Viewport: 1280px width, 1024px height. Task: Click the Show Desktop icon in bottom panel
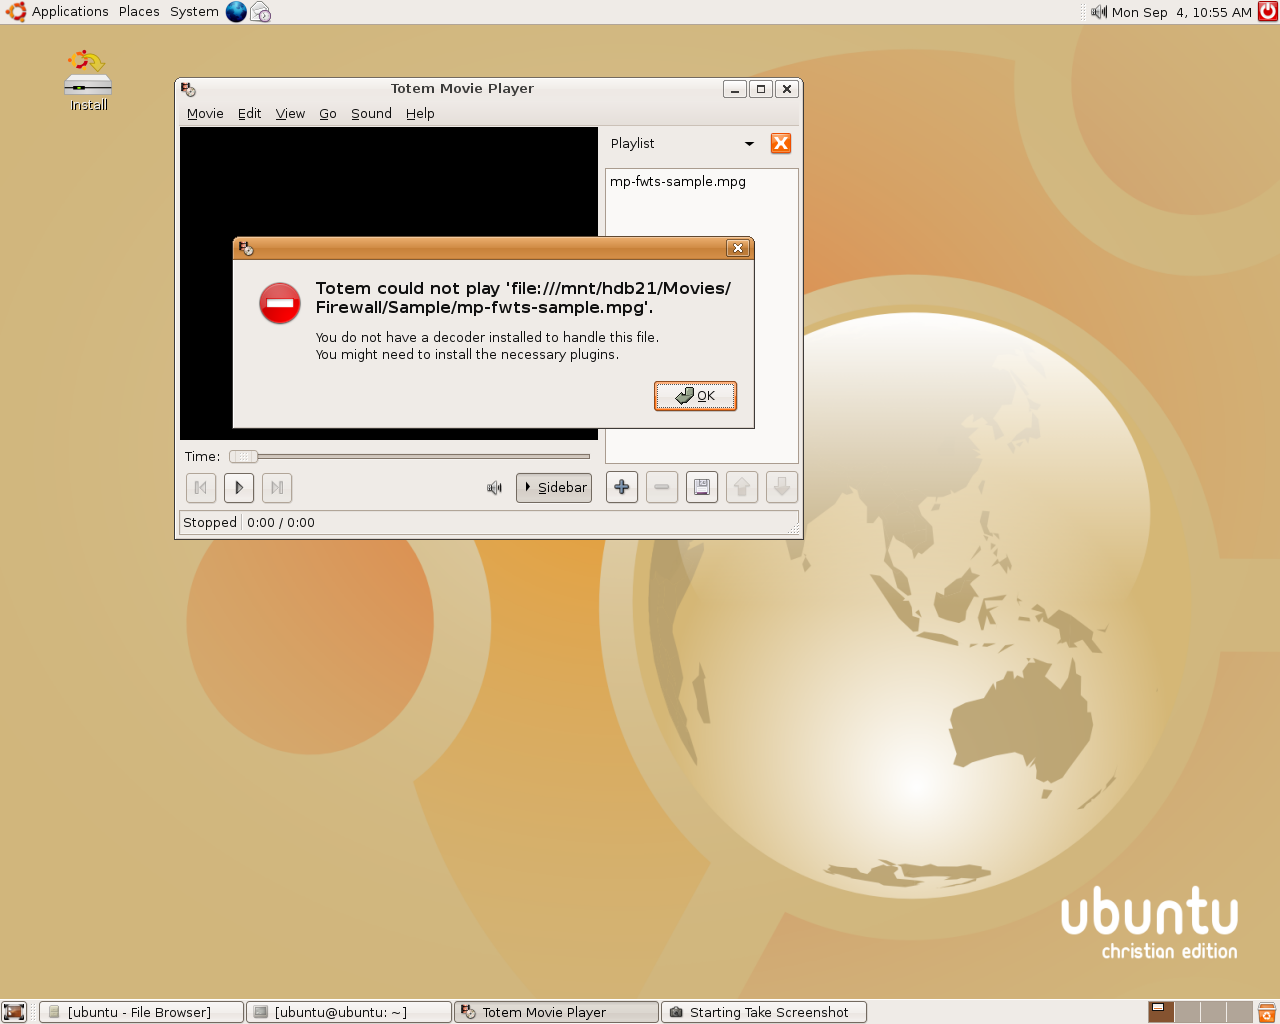(x=14, y=1012)
